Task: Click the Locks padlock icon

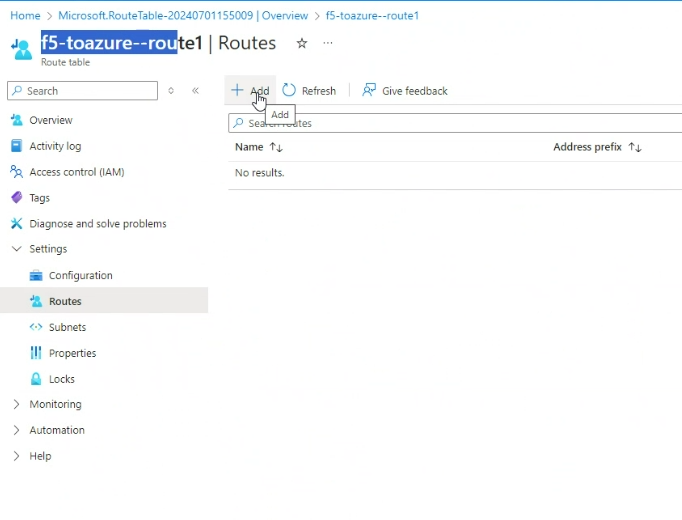Action: 36,379
